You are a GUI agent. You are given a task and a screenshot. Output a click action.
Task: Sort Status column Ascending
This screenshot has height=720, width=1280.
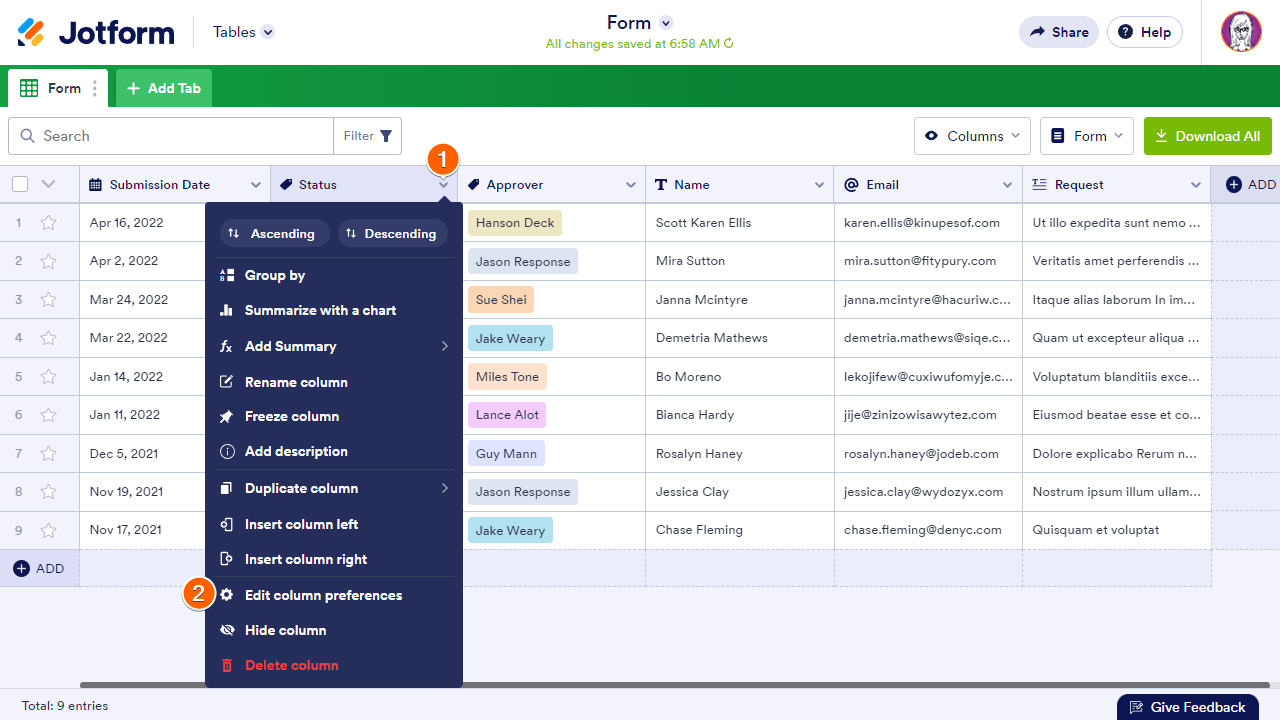pyautogui.click(x=274, y=233)
